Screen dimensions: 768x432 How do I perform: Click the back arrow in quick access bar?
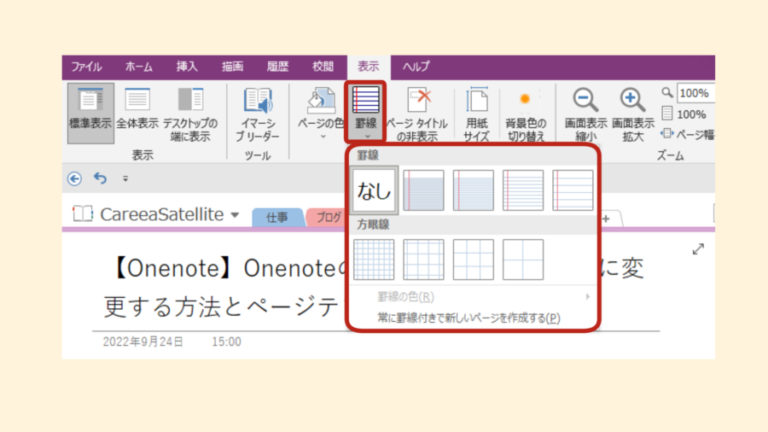tap(74, 179)
